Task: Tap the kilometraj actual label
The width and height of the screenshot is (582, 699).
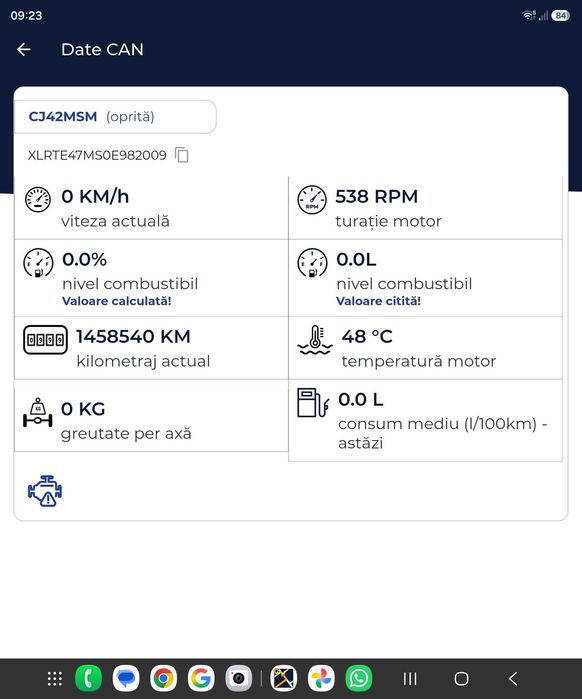Action: point(143,361)
